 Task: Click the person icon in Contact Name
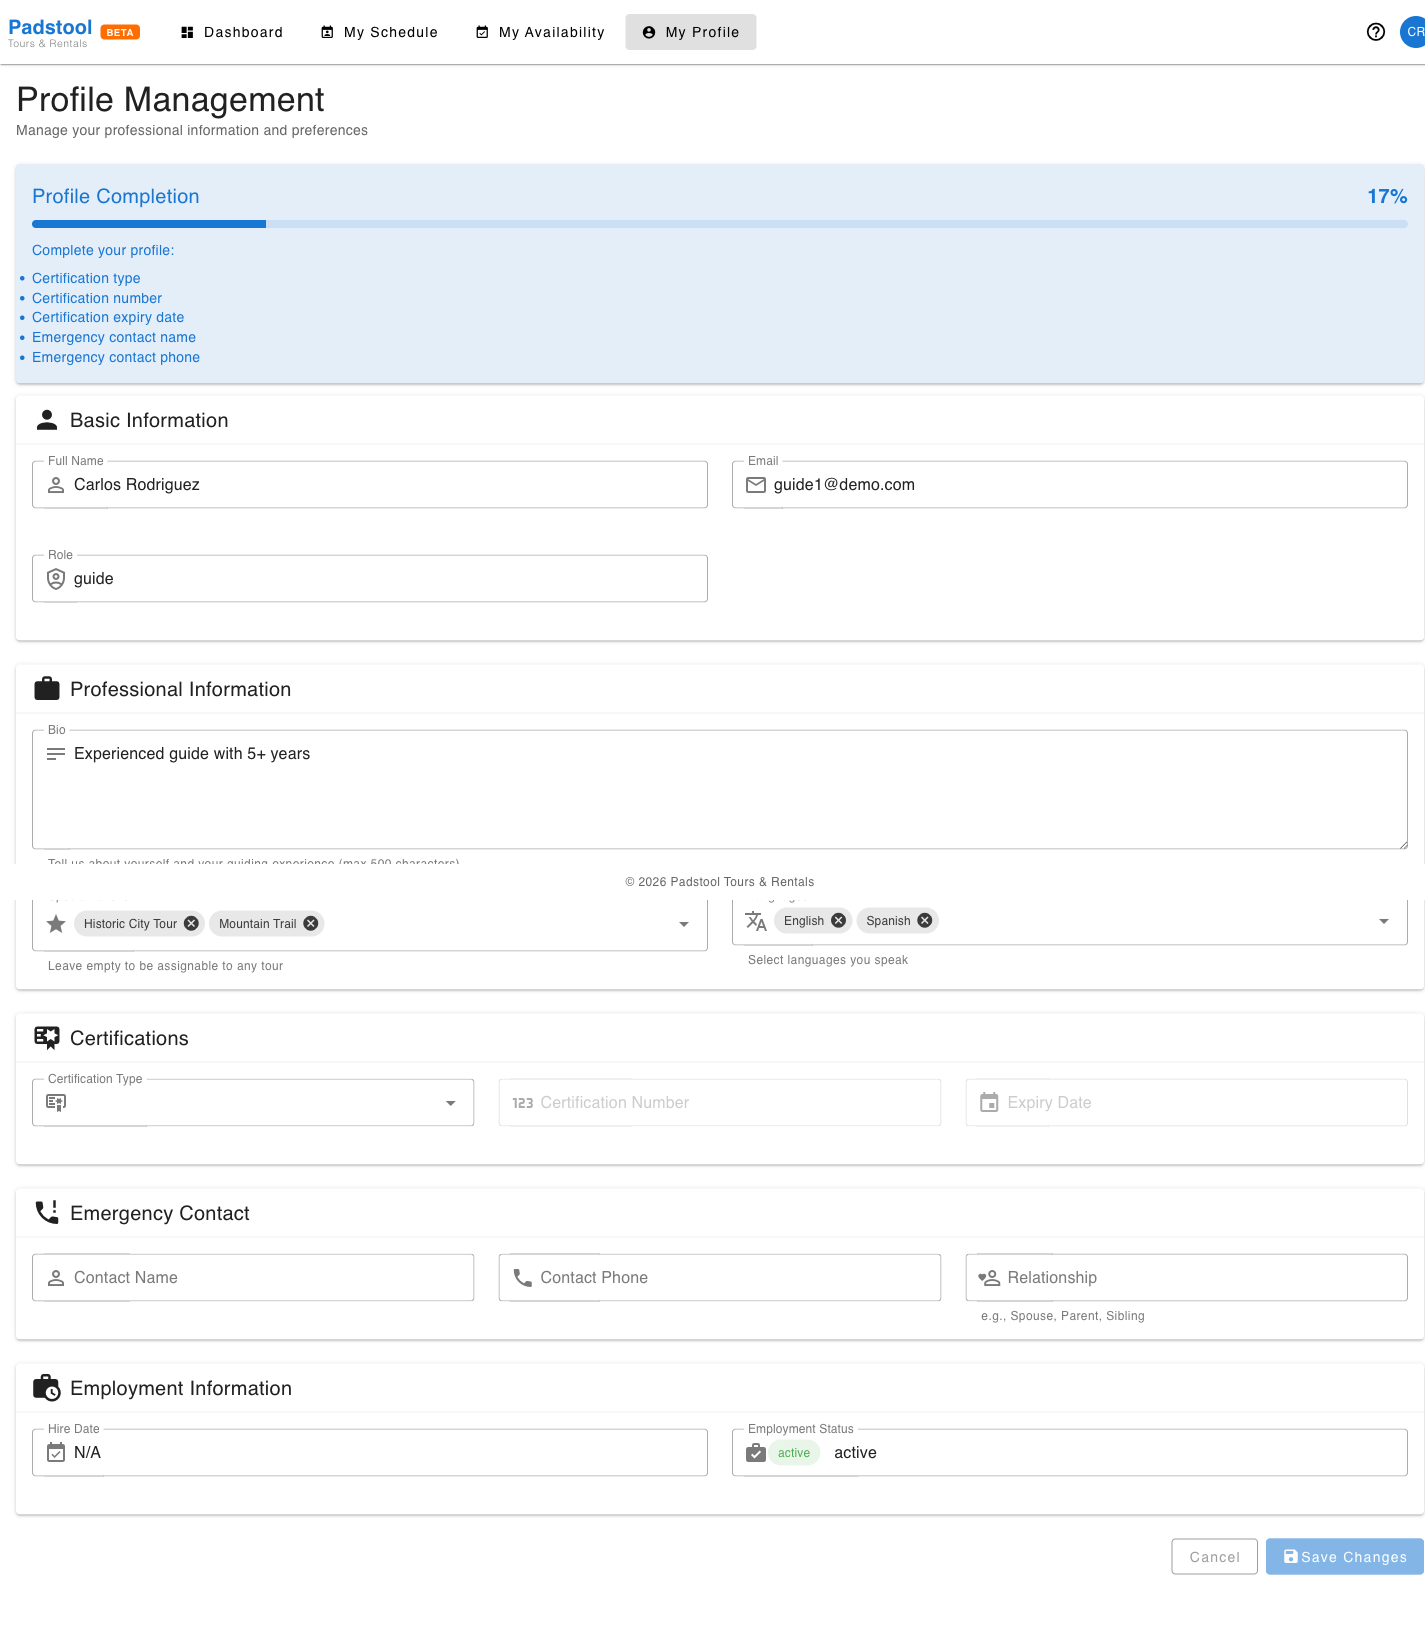click(x=56, y=1278)
